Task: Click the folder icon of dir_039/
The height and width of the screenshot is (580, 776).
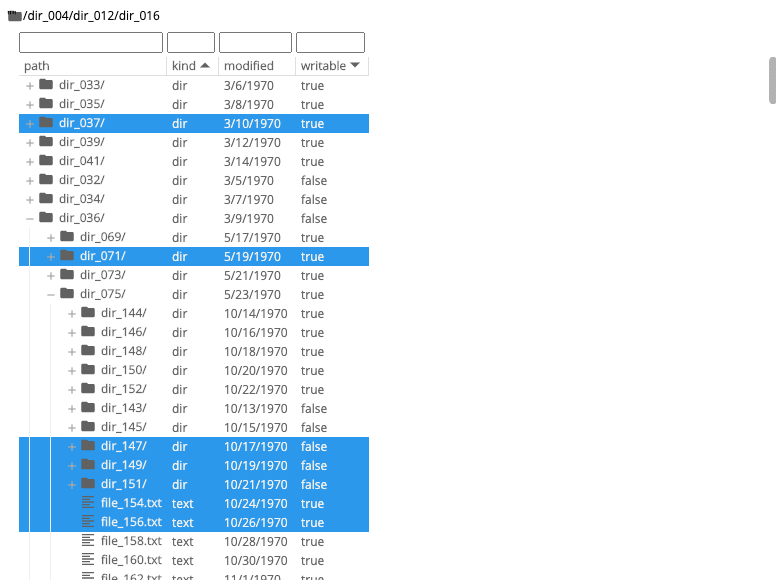Action: (46, 142)
